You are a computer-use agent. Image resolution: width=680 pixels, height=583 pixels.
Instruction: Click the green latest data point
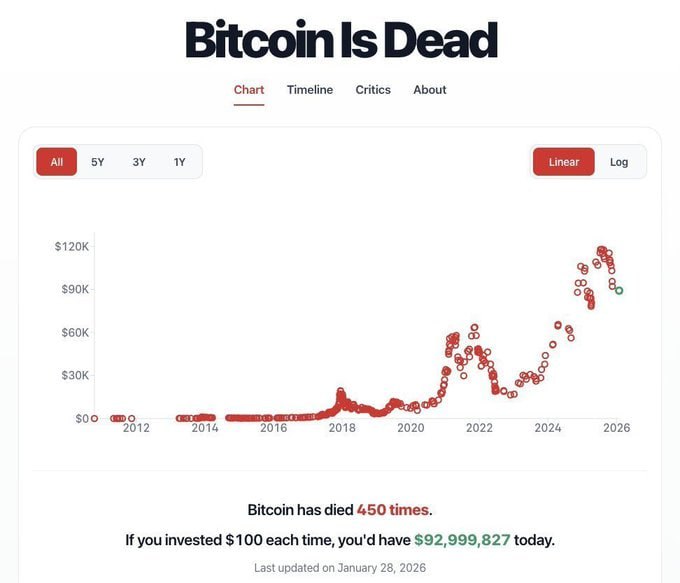click(619, 291)
